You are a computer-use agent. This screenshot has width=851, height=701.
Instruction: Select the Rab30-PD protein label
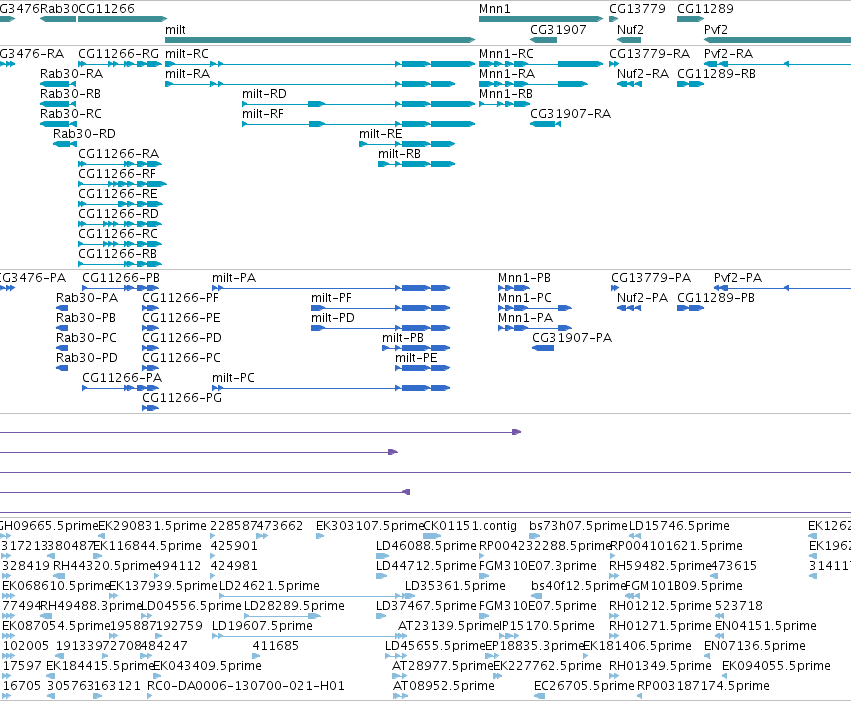[87, 359]
